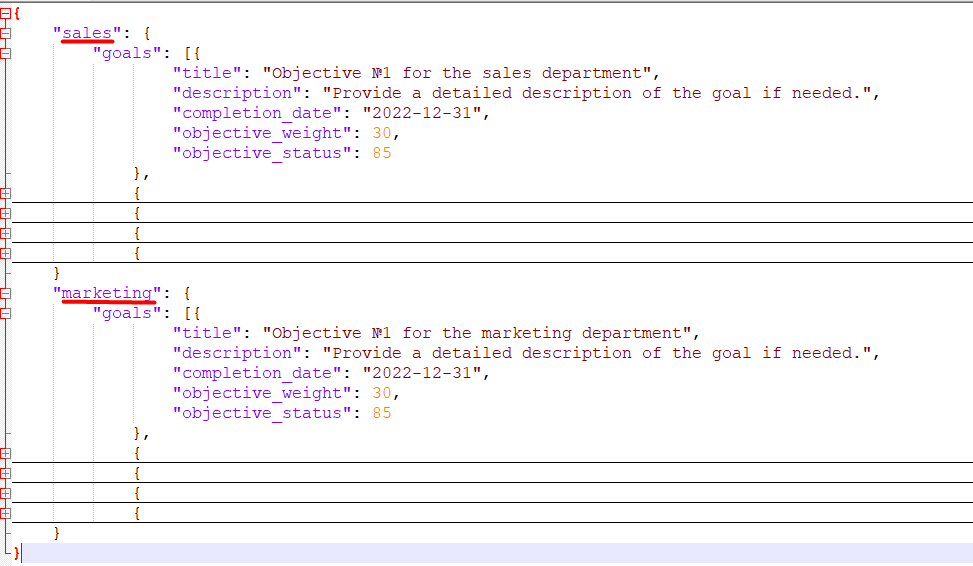Expand the last collapsed goal under marketing

pos(5,513)
